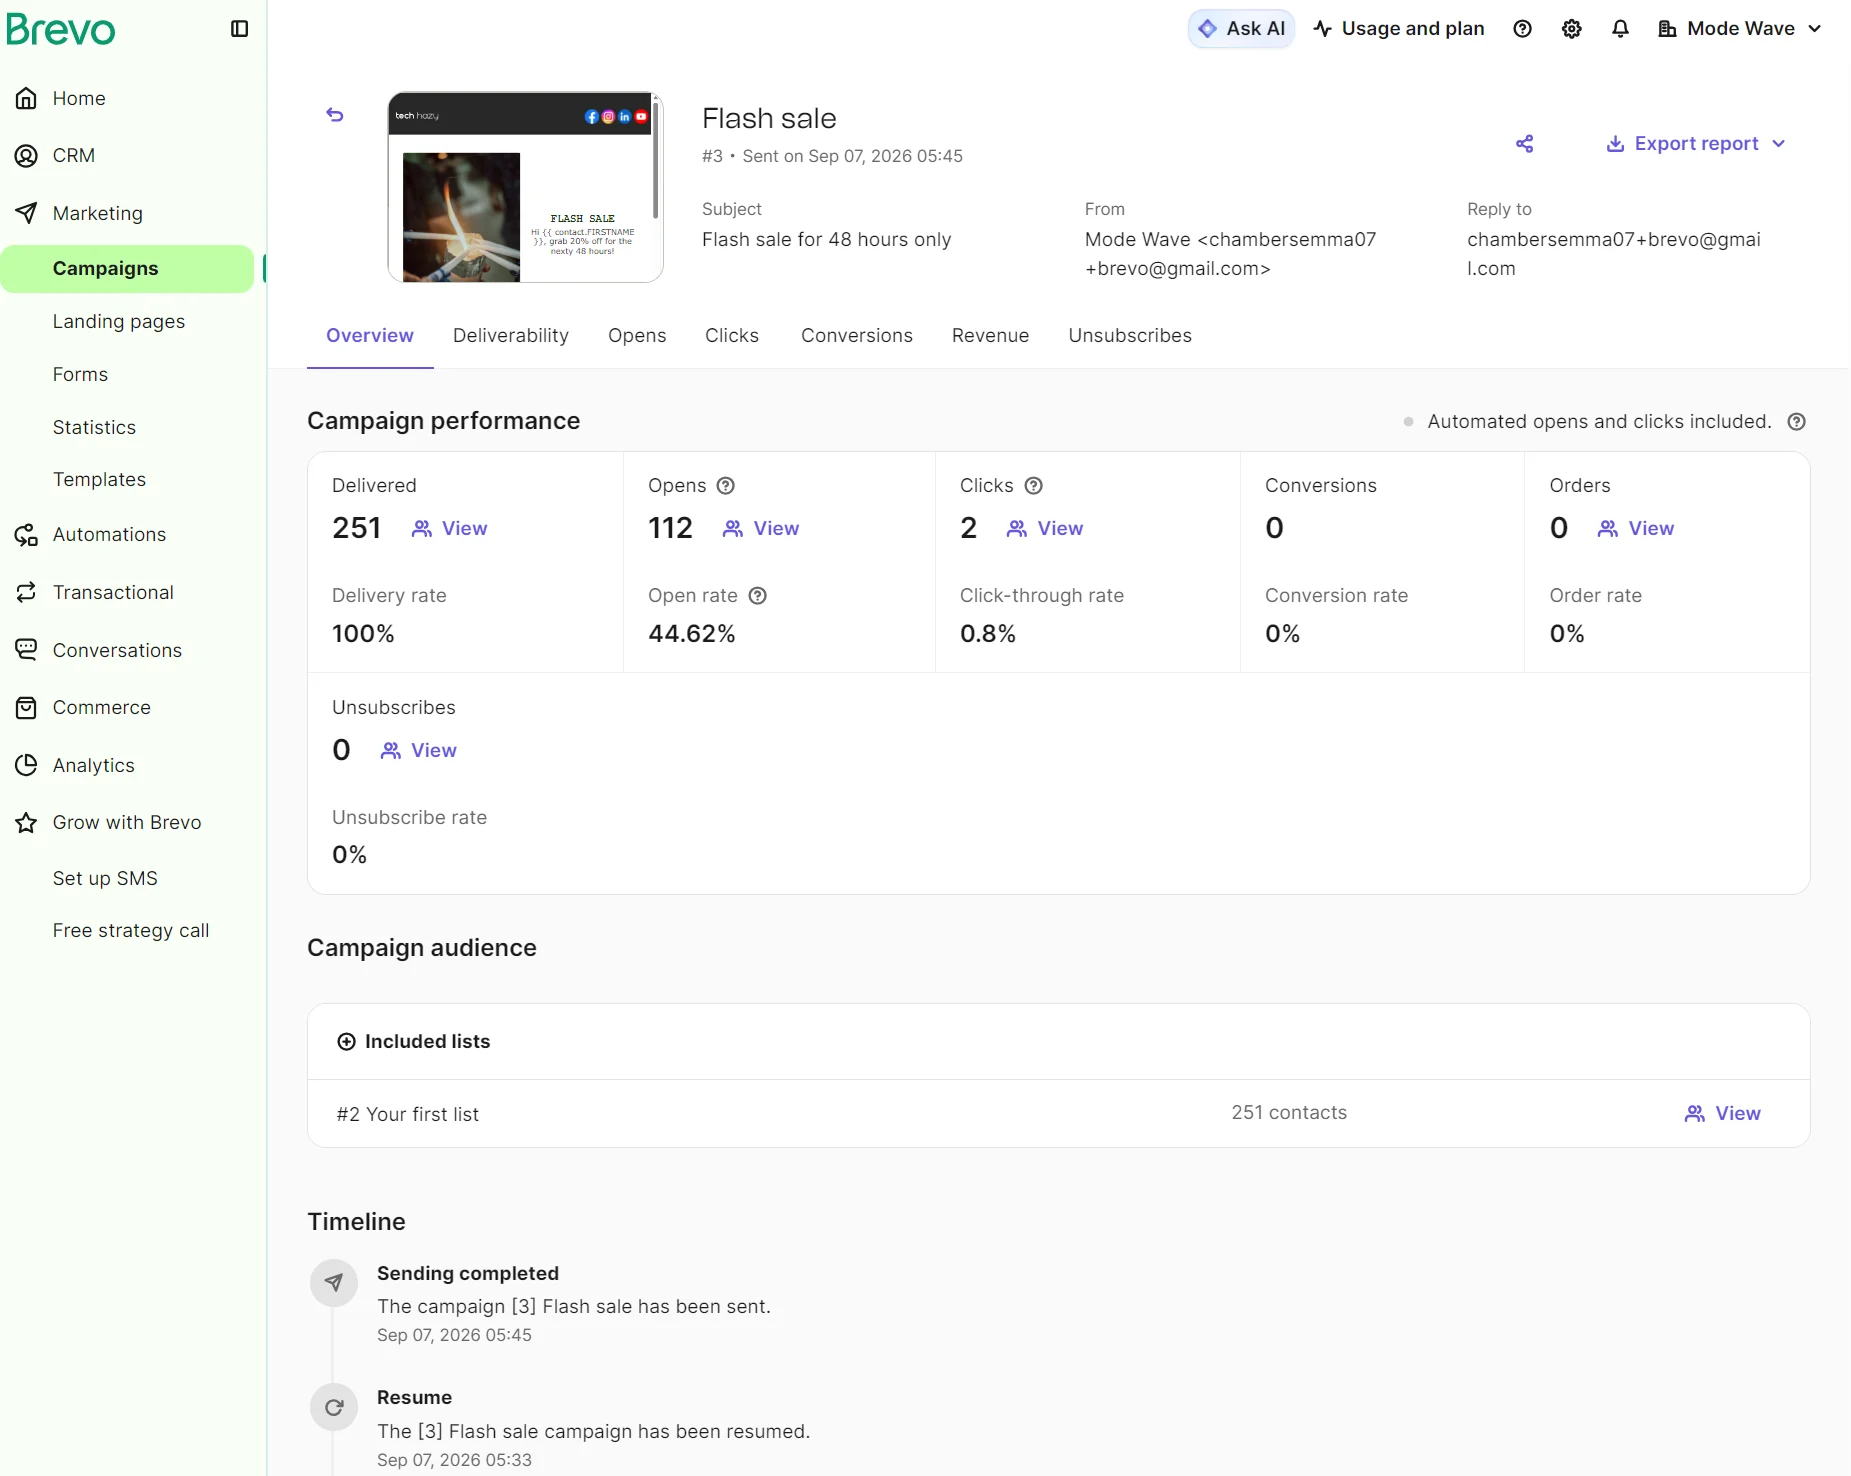The width and height of the screenshot is (1851, 1476).
Task: View delivered contacts list
Action: [450, 529]
